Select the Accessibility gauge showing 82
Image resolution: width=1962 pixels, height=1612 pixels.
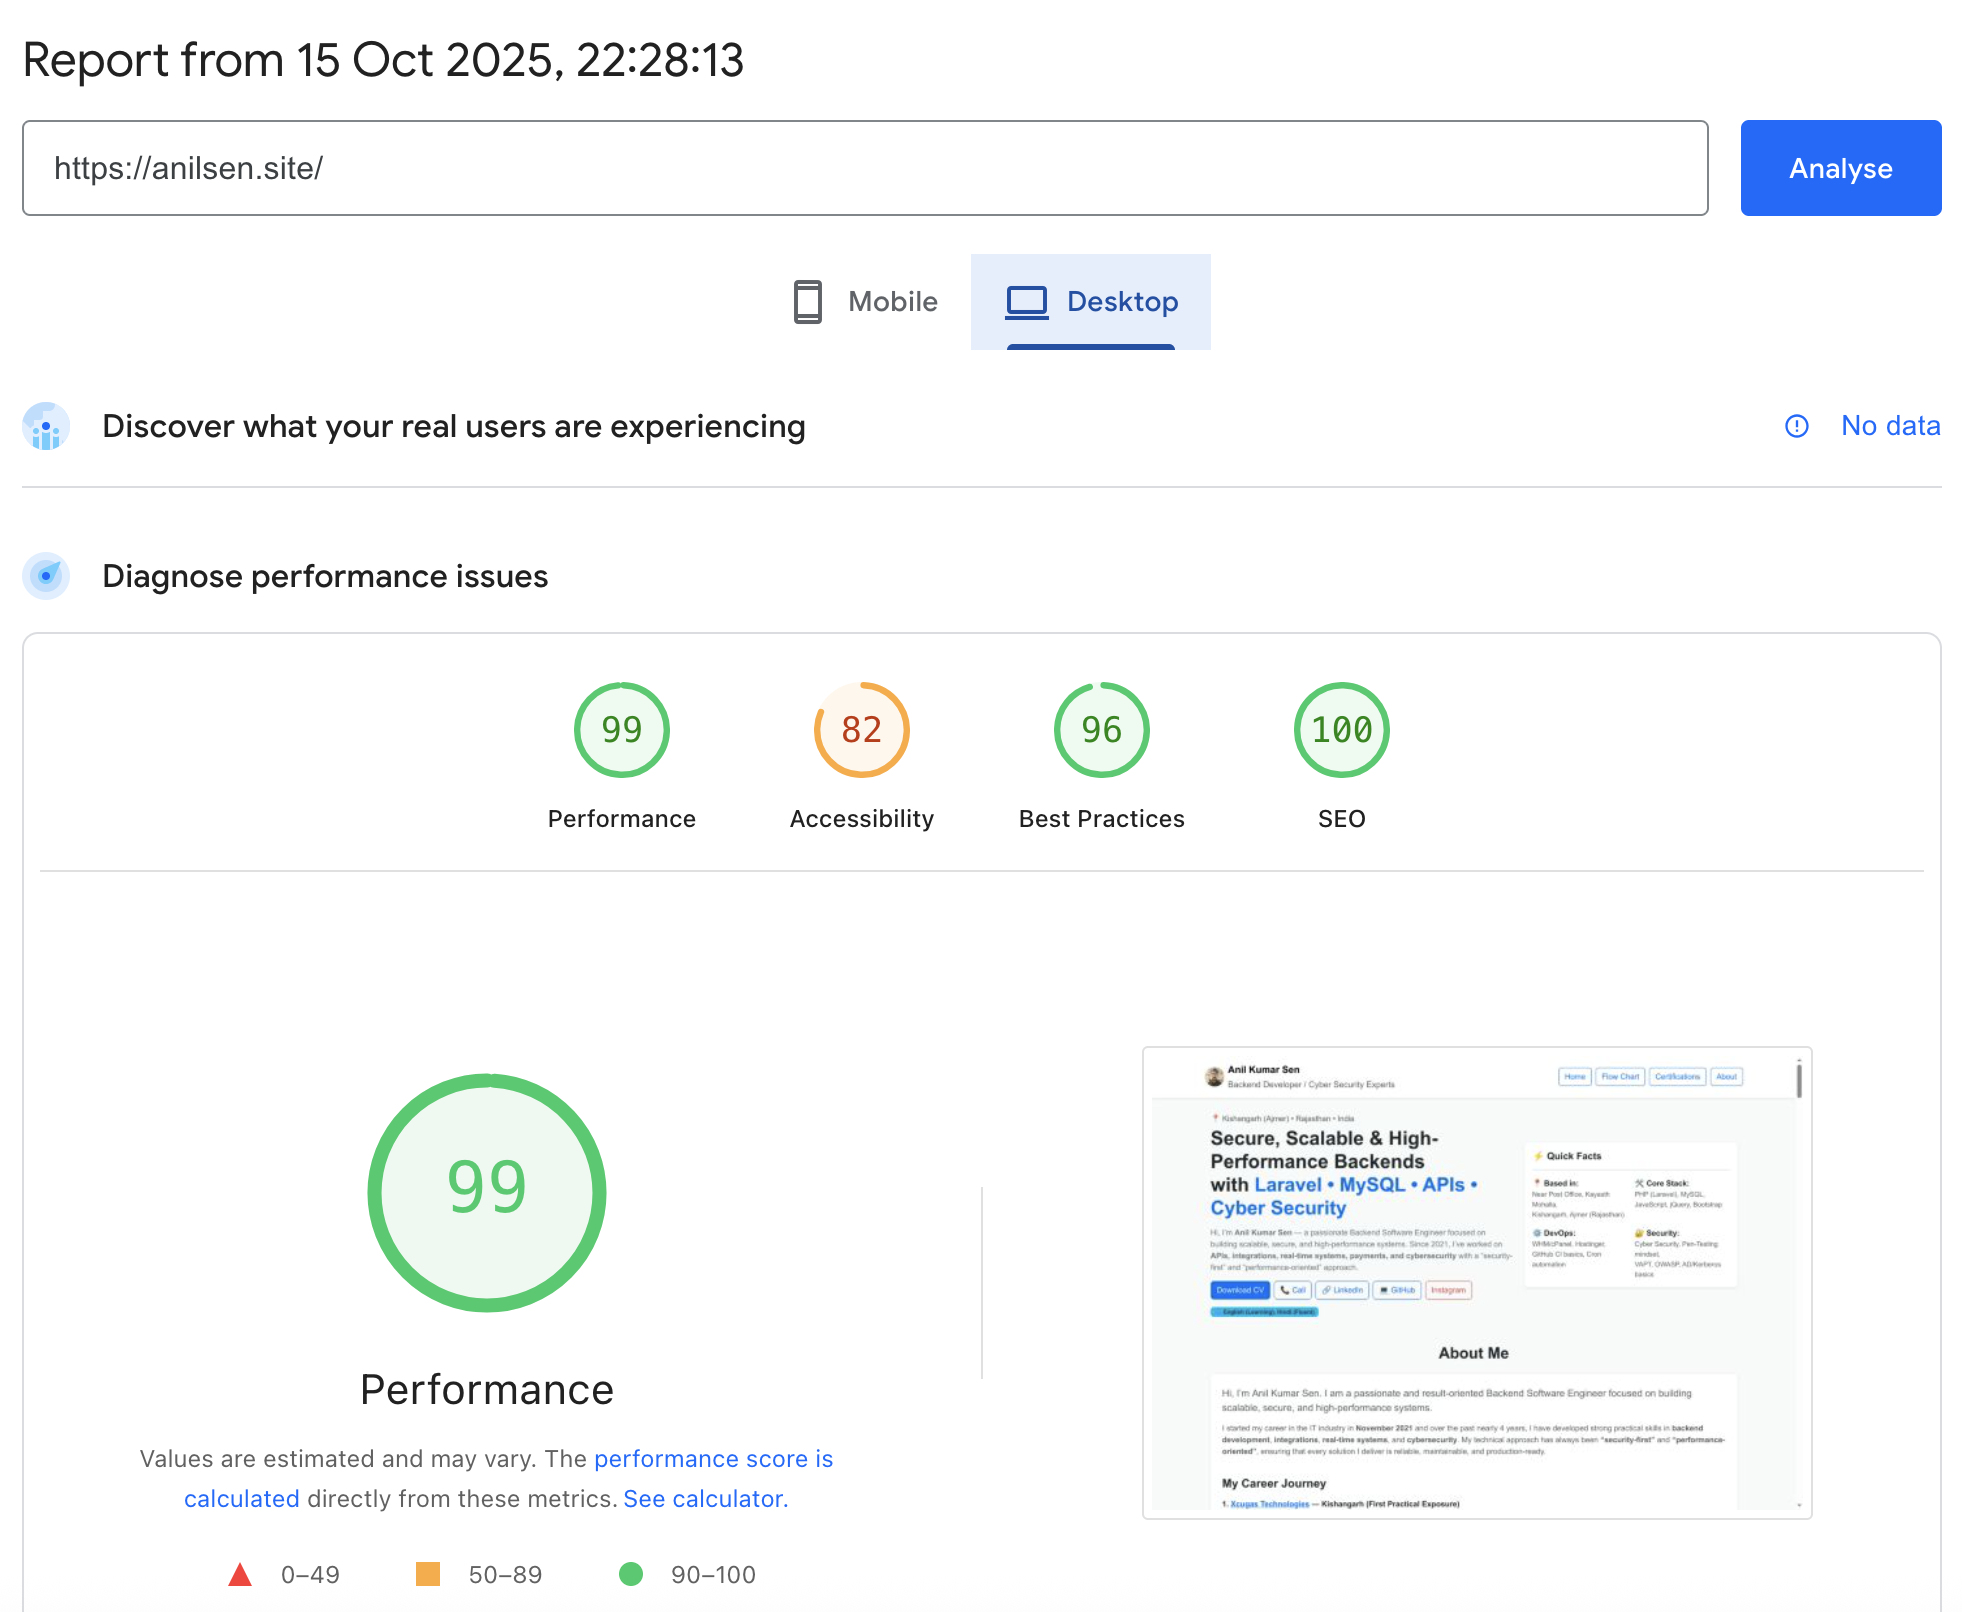(x=861, y=730)
